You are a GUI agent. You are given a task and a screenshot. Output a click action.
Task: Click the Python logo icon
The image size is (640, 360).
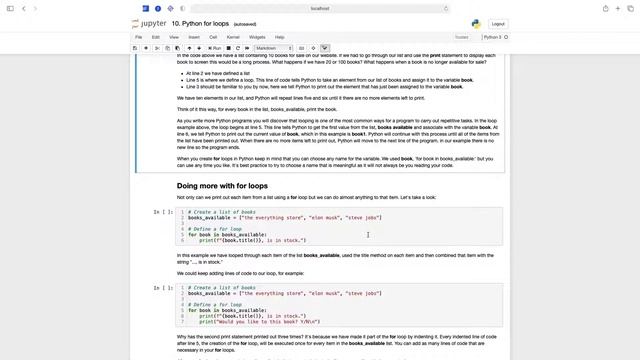(476, 24)
